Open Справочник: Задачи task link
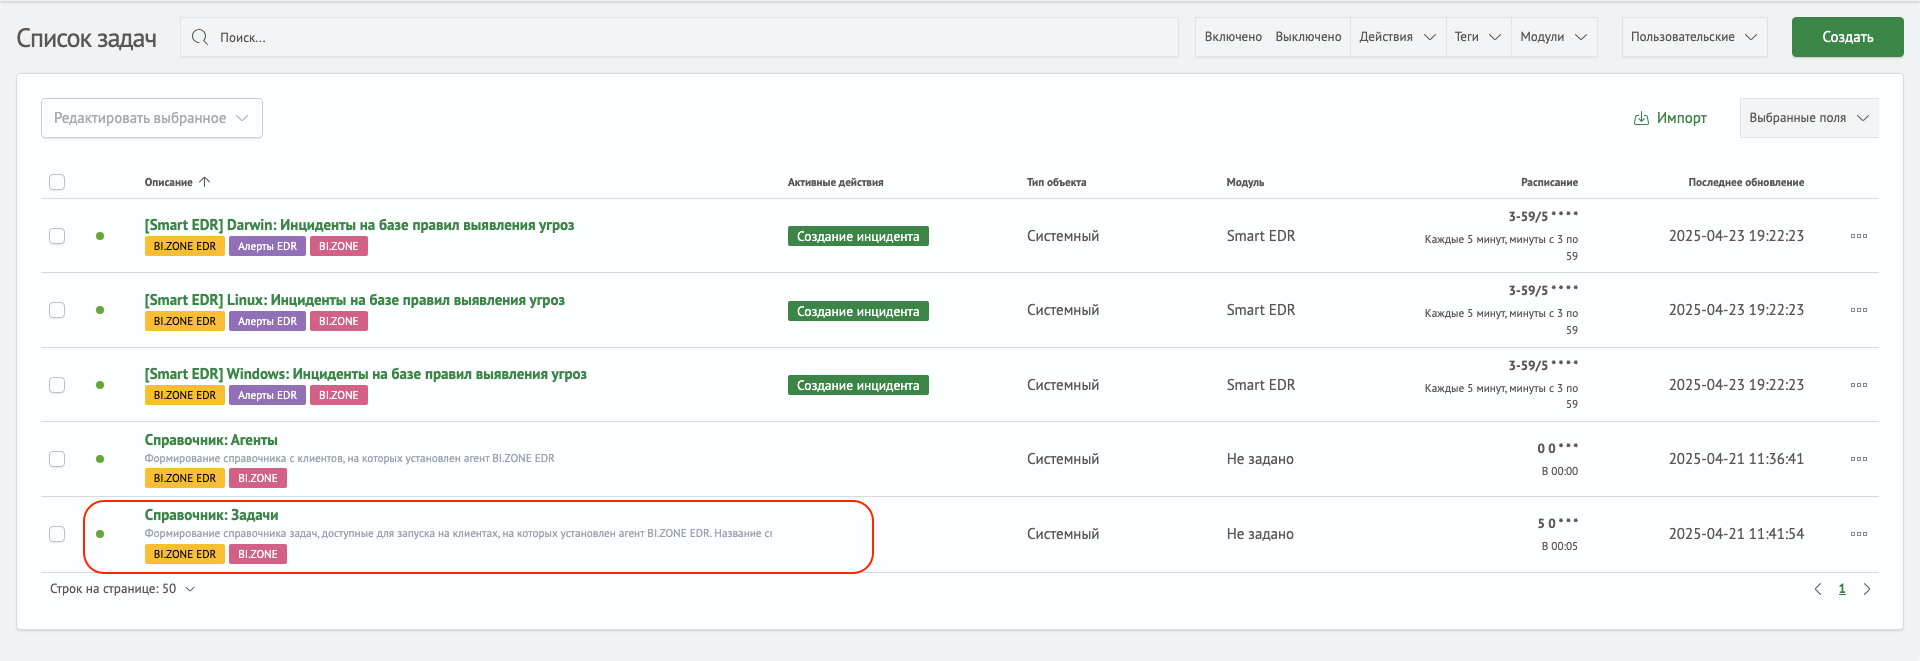This screenshot has width=1920, height=661. pos(211,515)
